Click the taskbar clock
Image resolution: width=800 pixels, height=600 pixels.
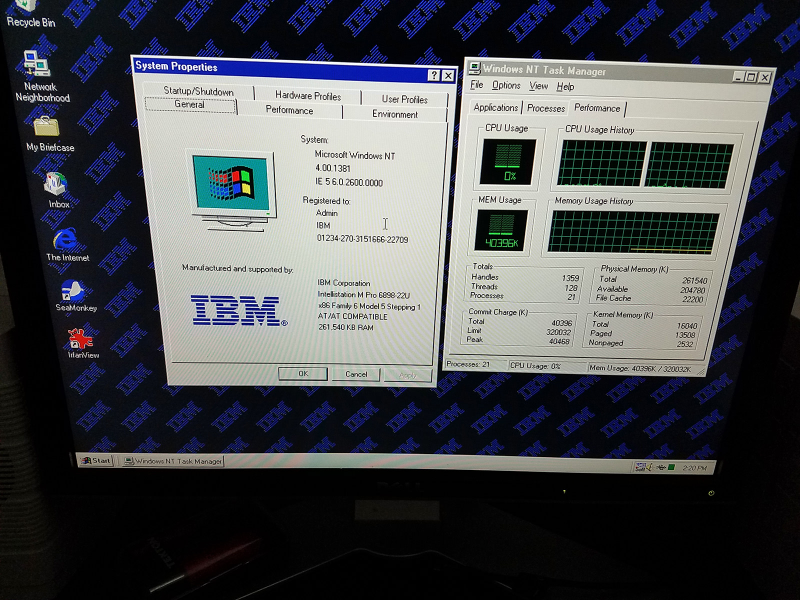coord(694,468)
